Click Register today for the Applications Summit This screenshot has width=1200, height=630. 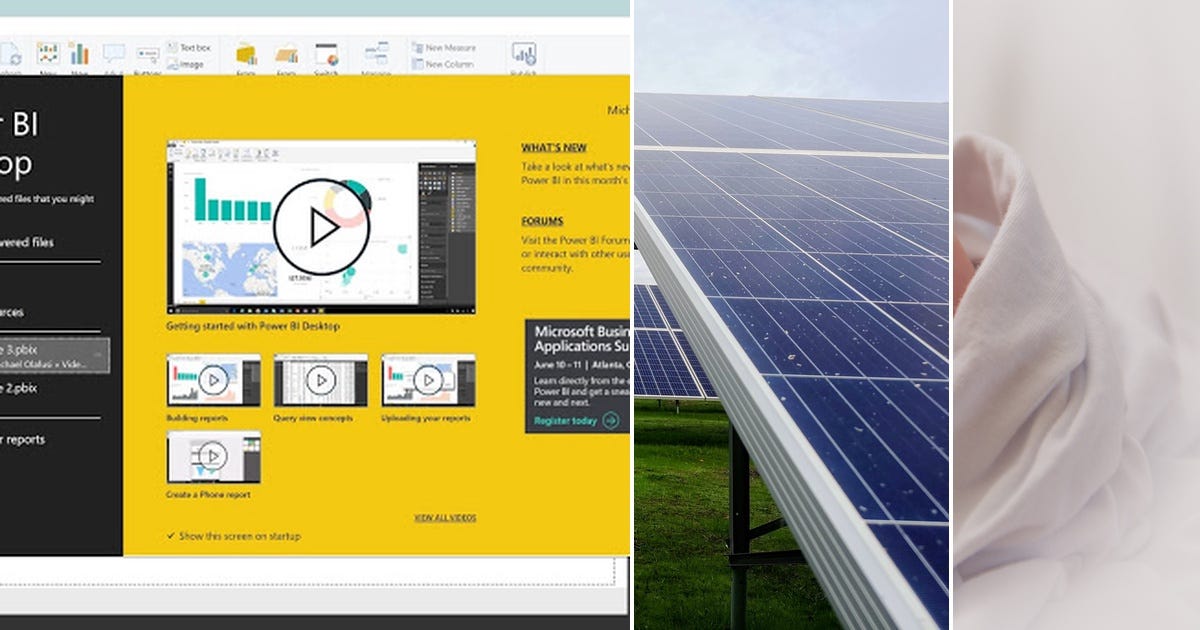566,421
